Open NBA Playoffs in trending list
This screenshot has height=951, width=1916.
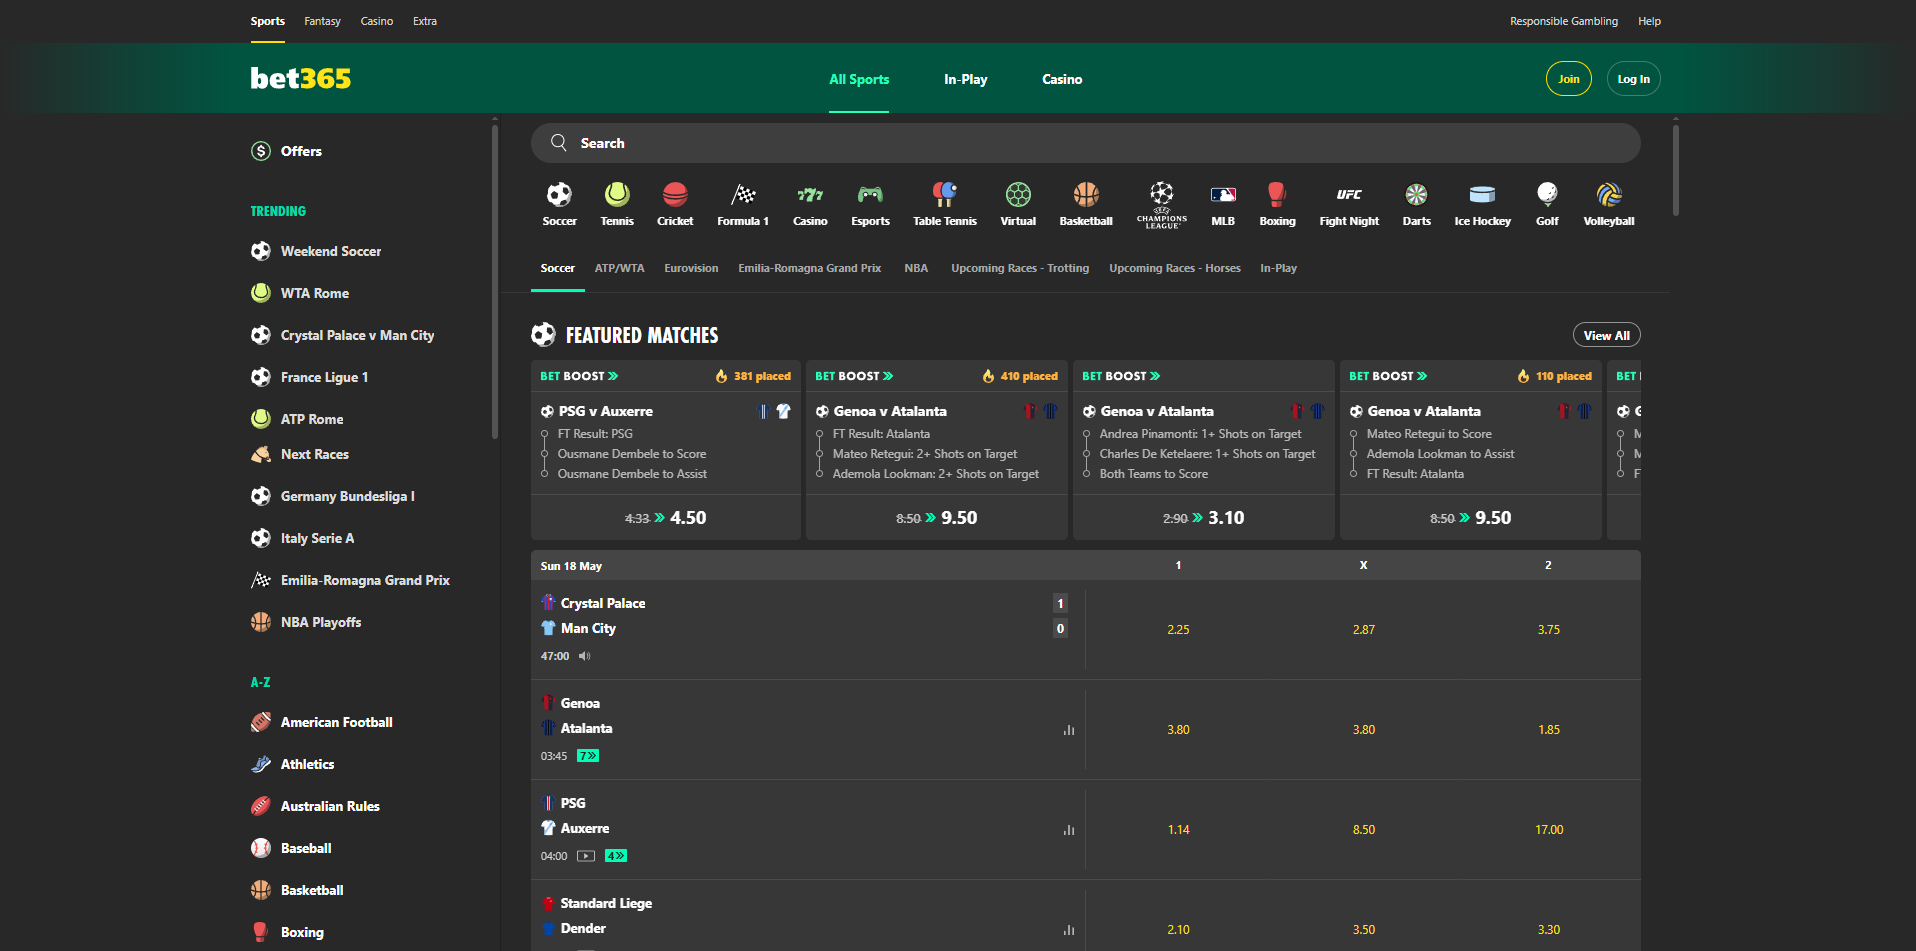click(x=321, y=622)
